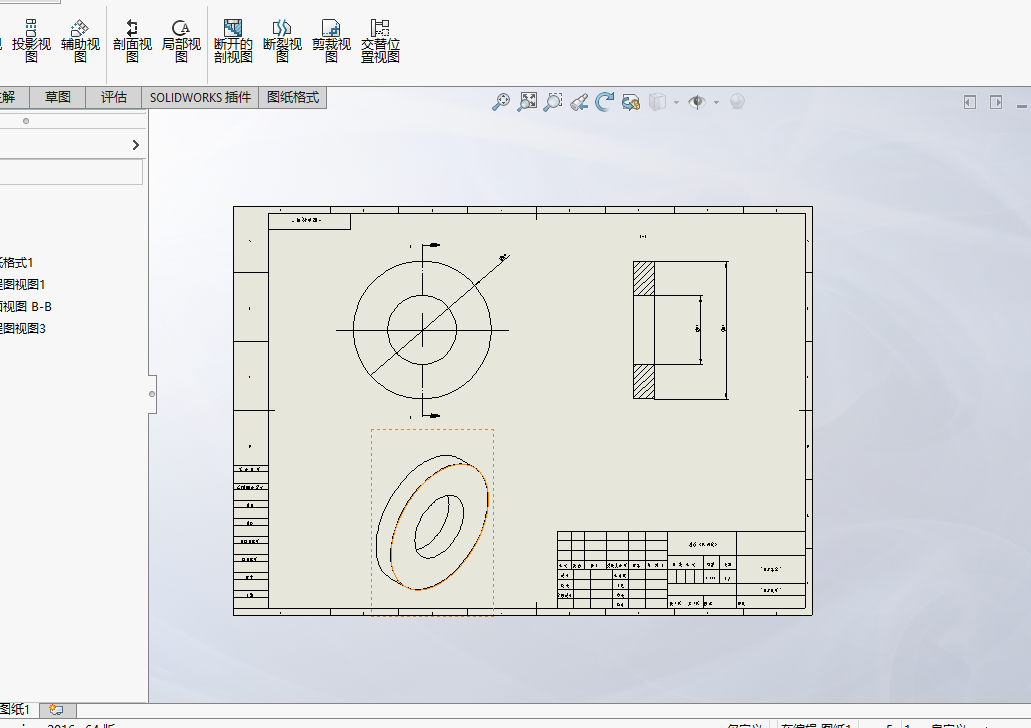This screenshot has width=1031, height=728.
Task: Click the Rotate View blue arrow icon
Action: [x=604, y=102]
